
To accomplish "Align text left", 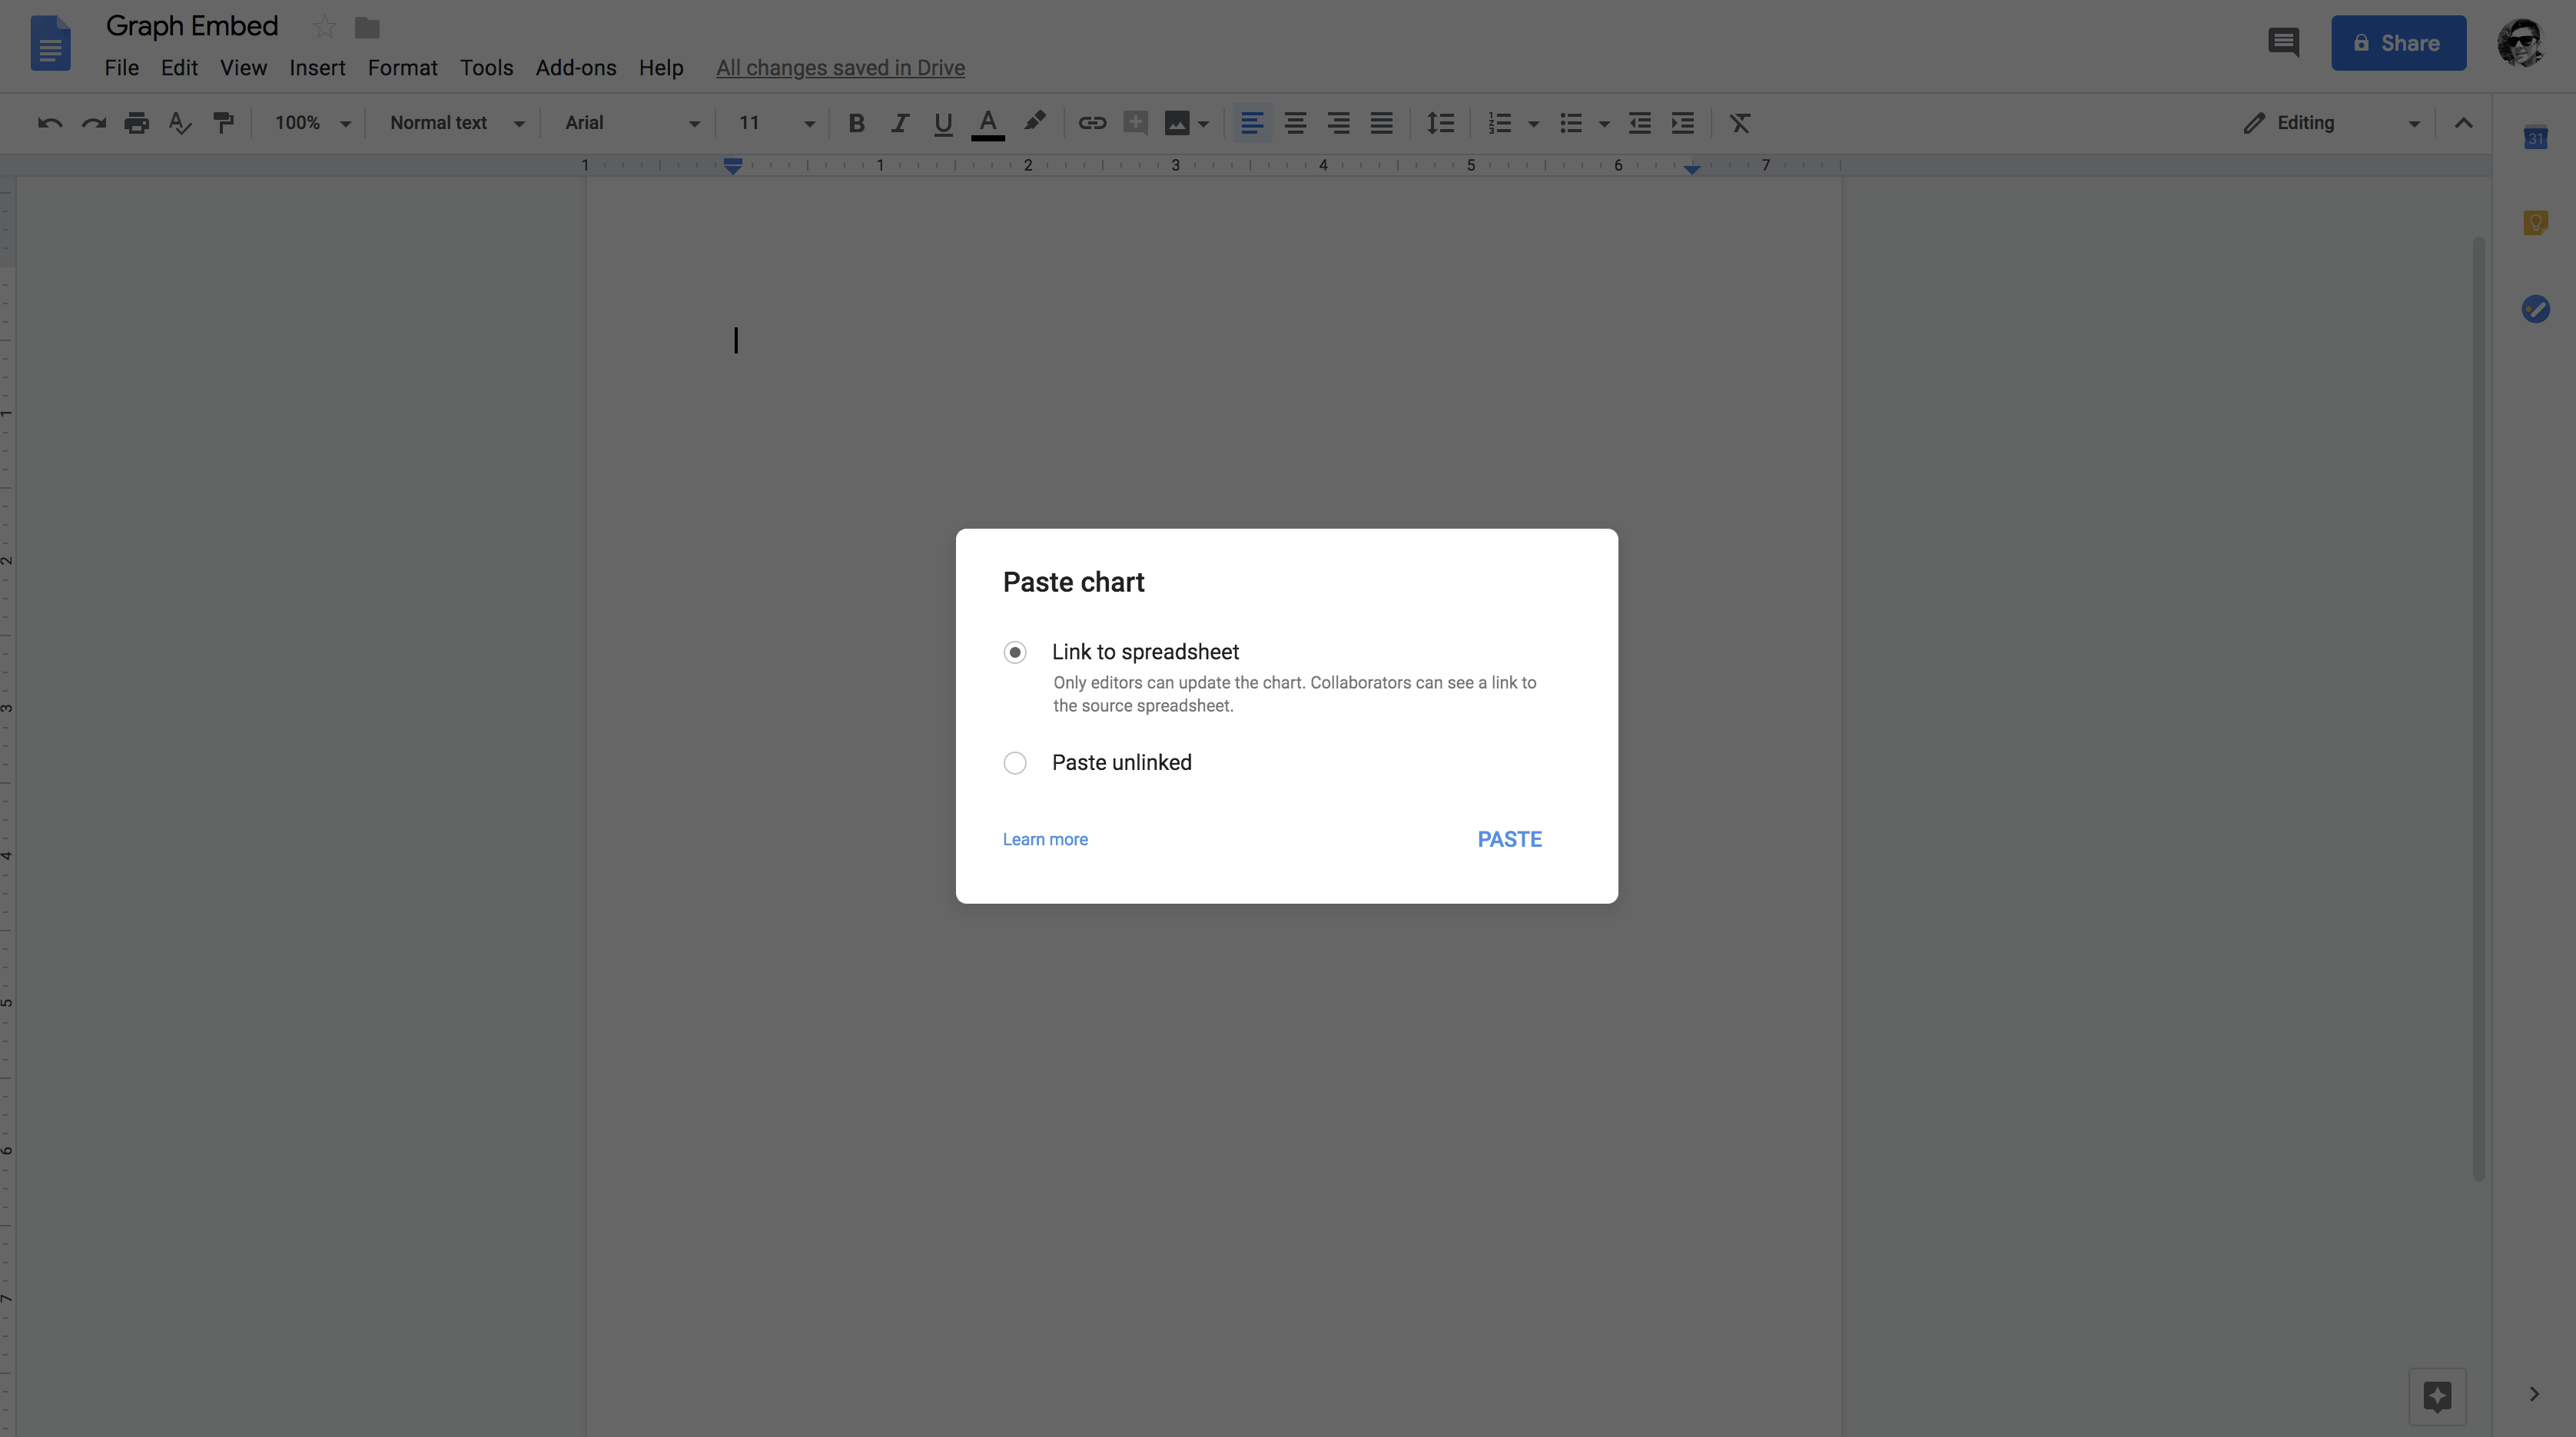I will pos(1252,123).
